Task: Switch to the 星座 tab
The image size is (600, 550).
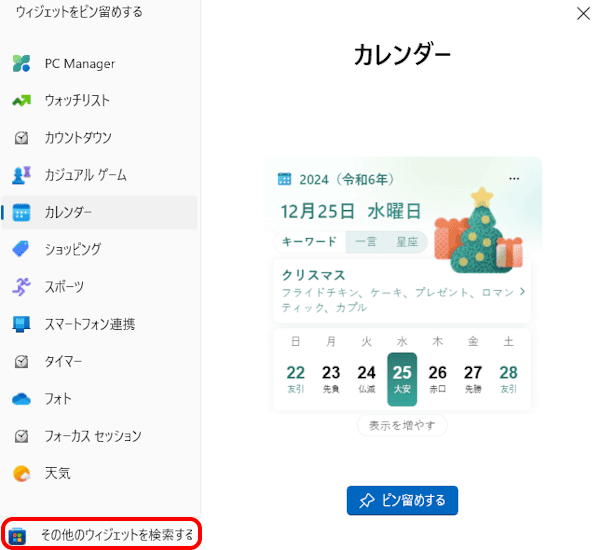Action: coord(406,242)
